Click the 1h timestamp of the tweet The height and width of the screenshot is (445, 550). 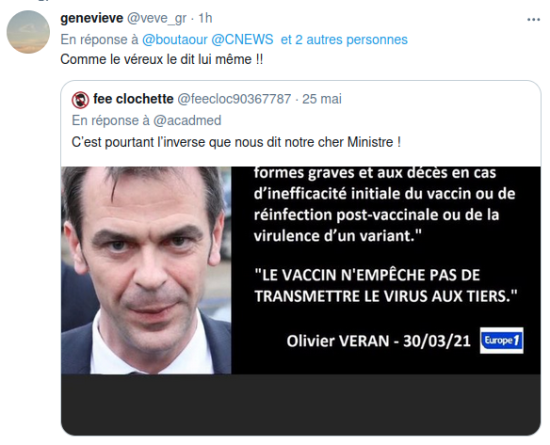click(x=205, y=18)
